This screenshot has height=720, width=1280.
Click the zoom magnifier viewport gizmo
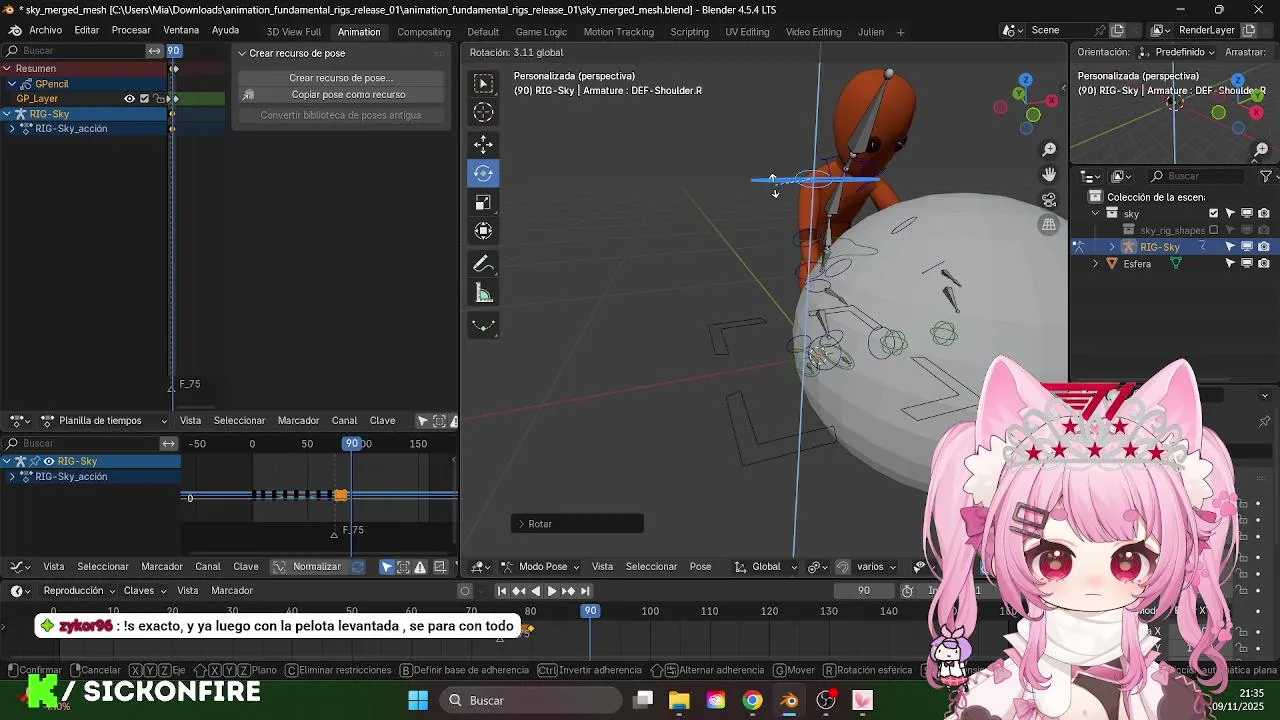pyautogui.click(x=1049, y=149)
